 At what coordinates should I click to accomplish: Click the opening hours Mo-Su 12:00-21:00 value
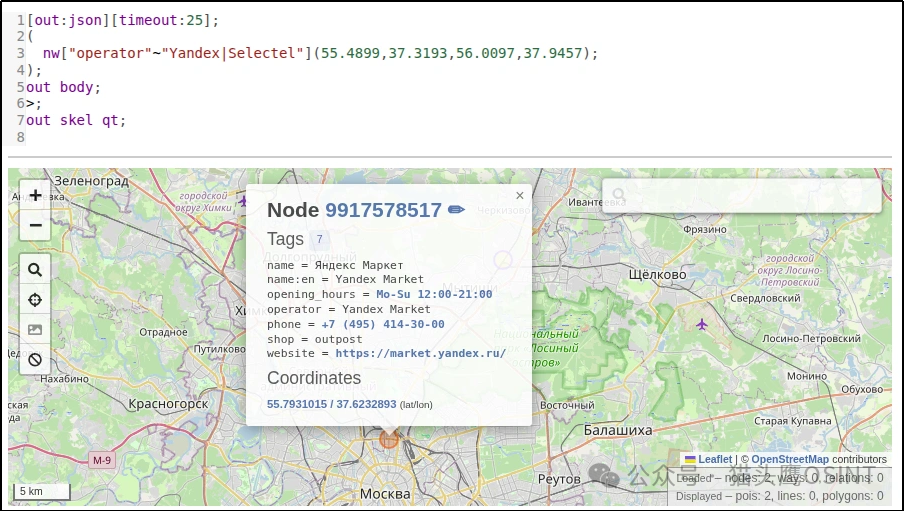(434, 294)
